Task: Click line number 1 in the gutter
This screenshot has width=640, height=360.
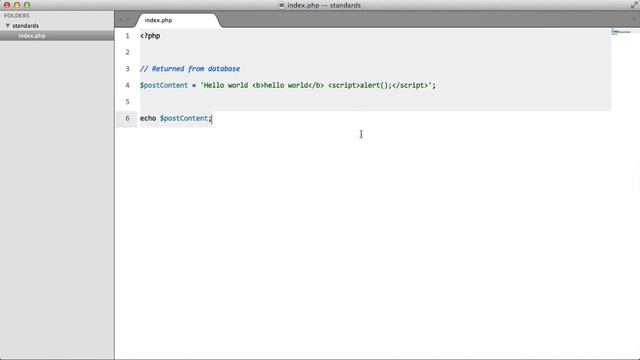Action: pos(127,36)
